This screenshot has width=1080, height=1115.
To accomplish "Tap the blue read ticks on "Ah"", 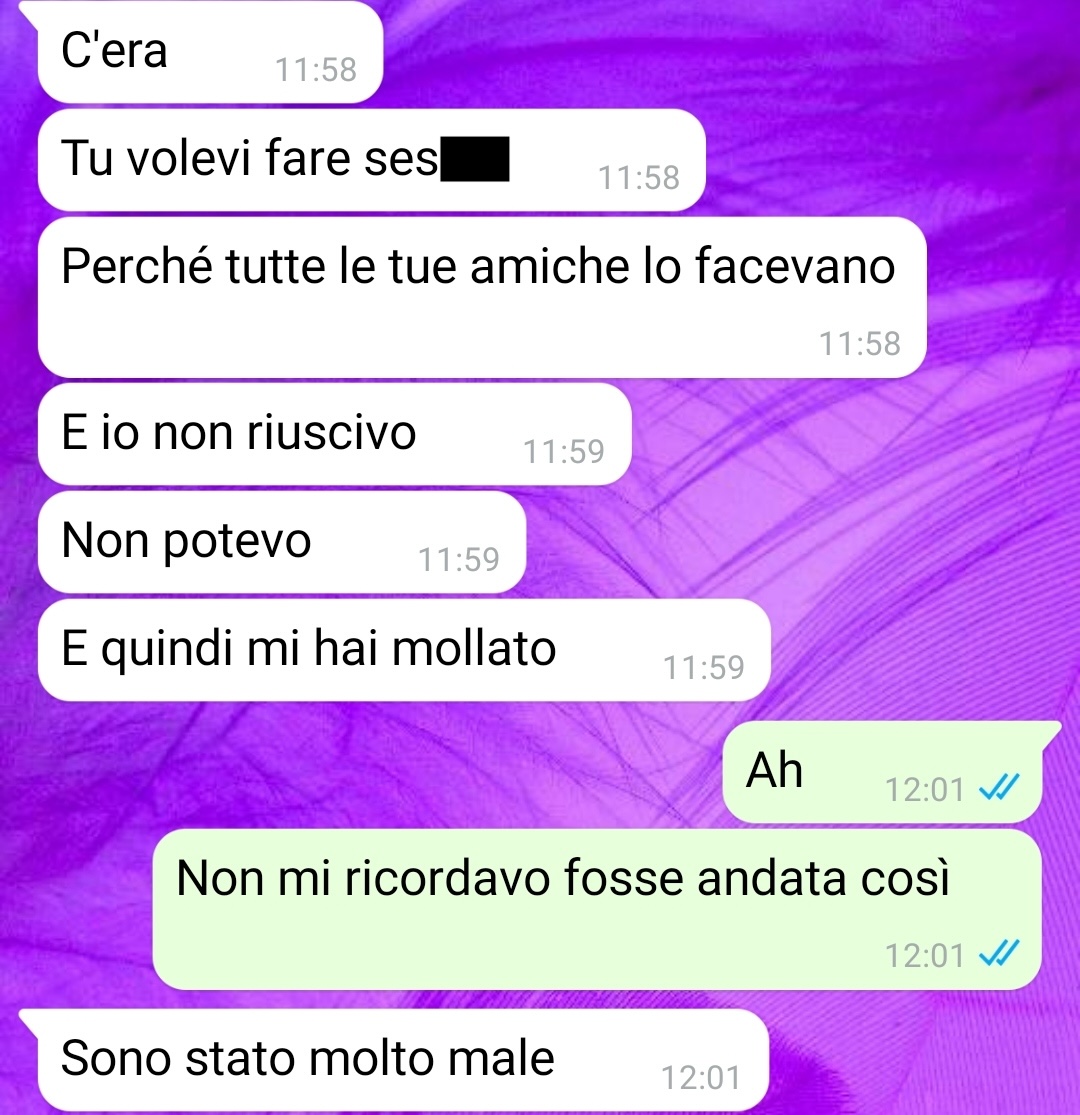I will [999, 787].
